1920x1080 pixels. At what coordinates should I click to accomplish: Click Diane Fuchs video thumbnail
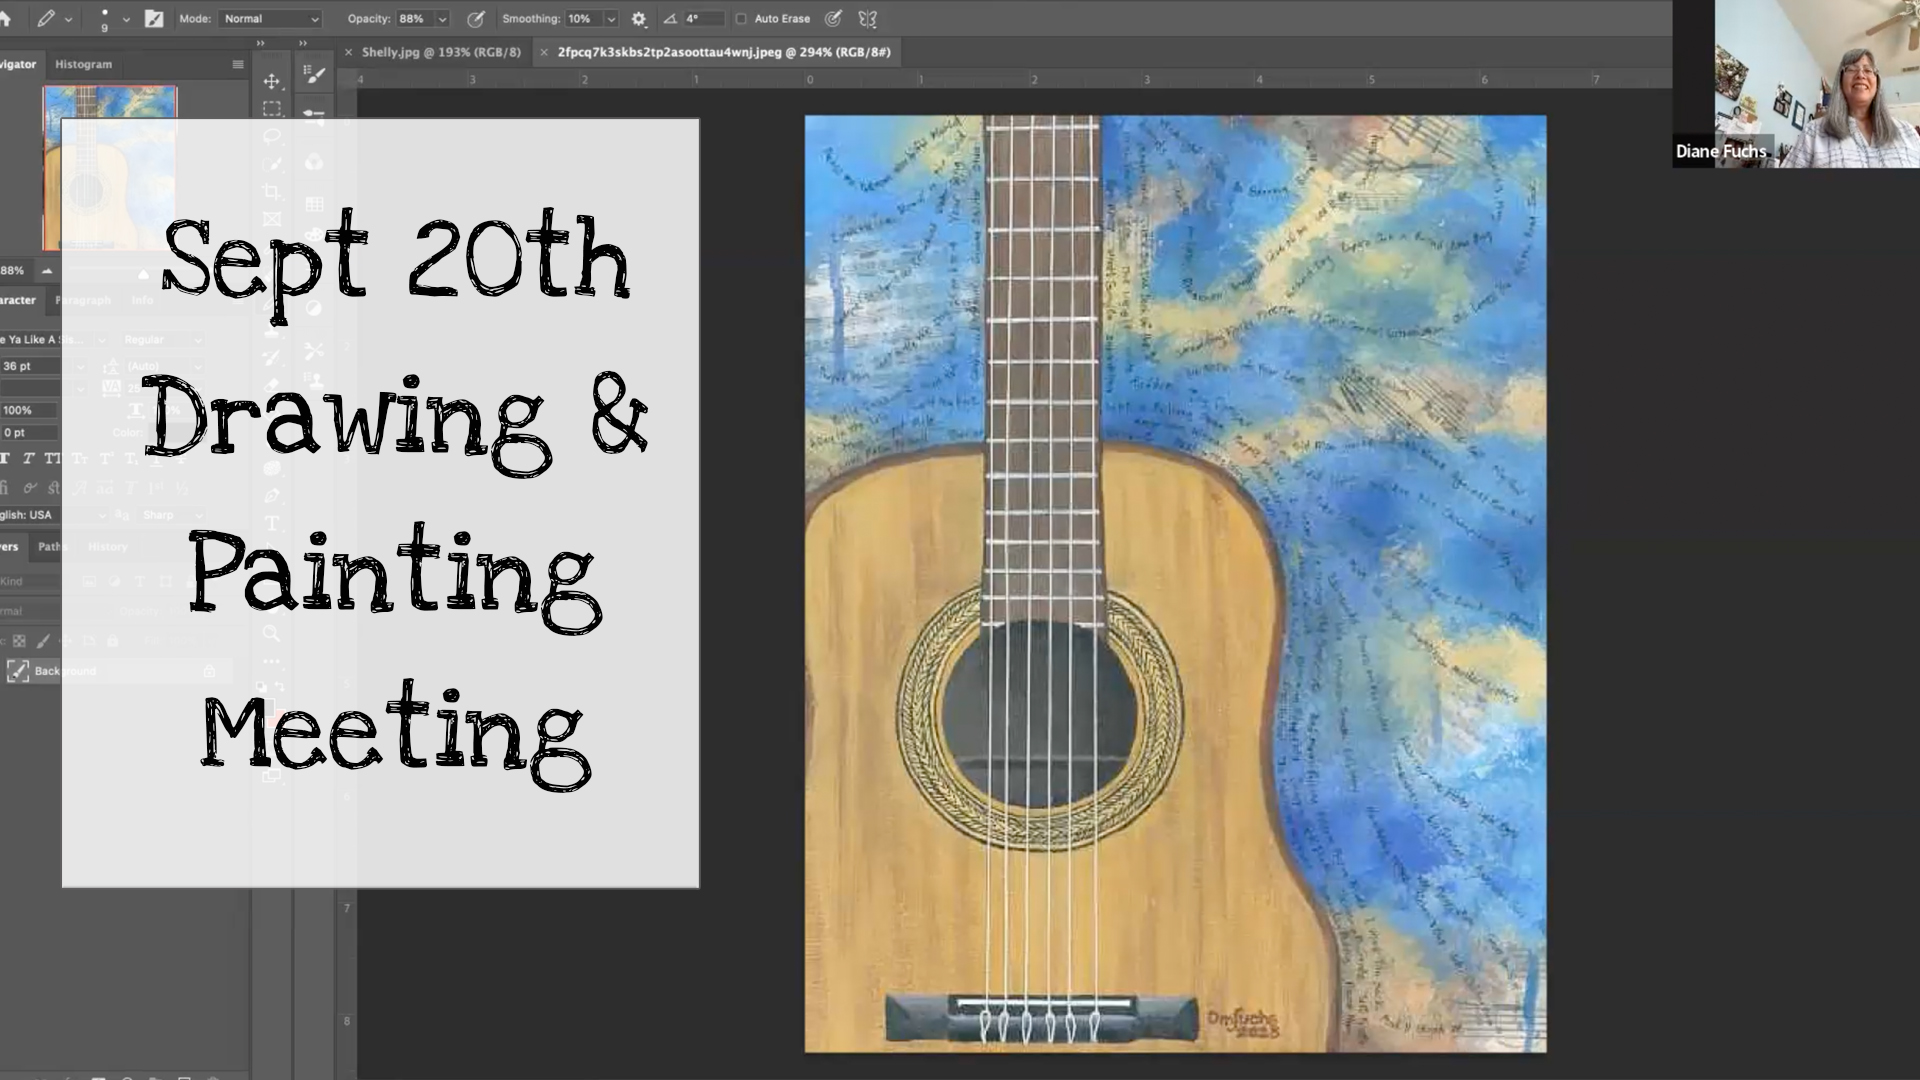(1796, 83)
